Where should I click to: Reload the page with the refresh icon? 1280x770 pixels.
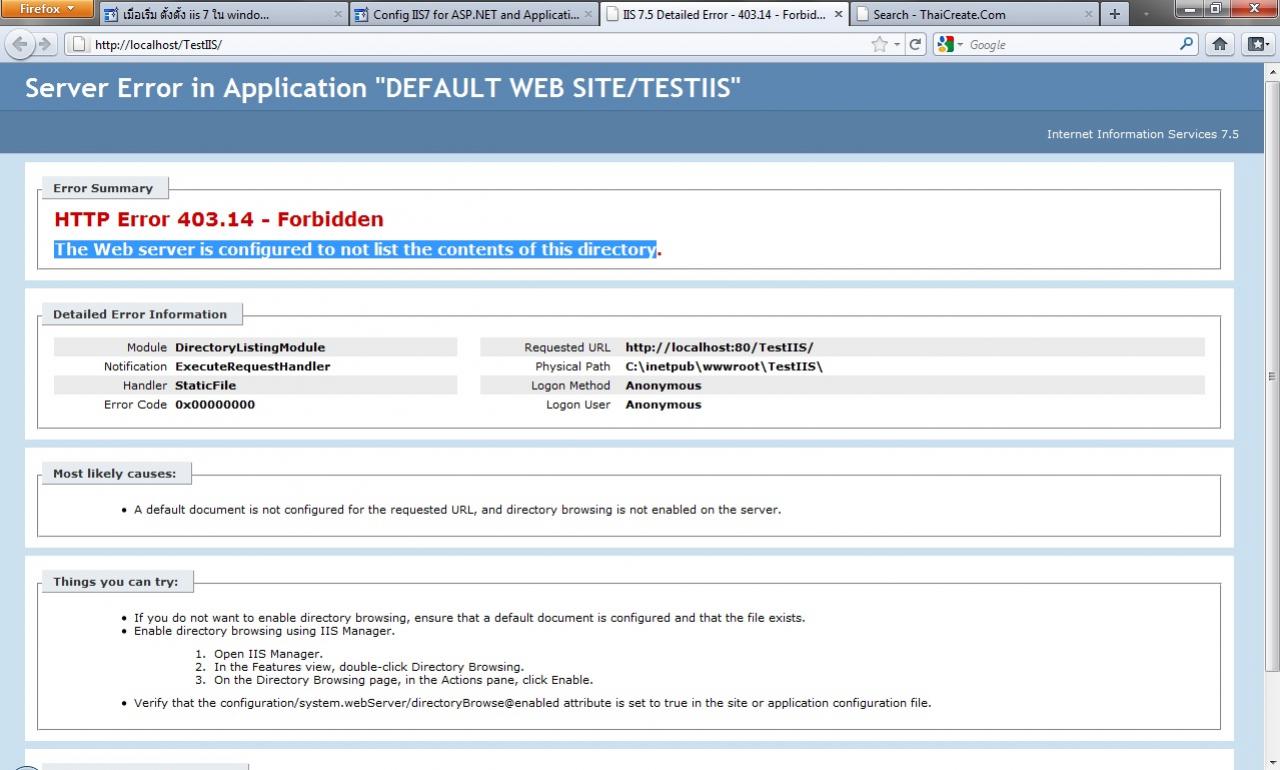click(915, 44)
